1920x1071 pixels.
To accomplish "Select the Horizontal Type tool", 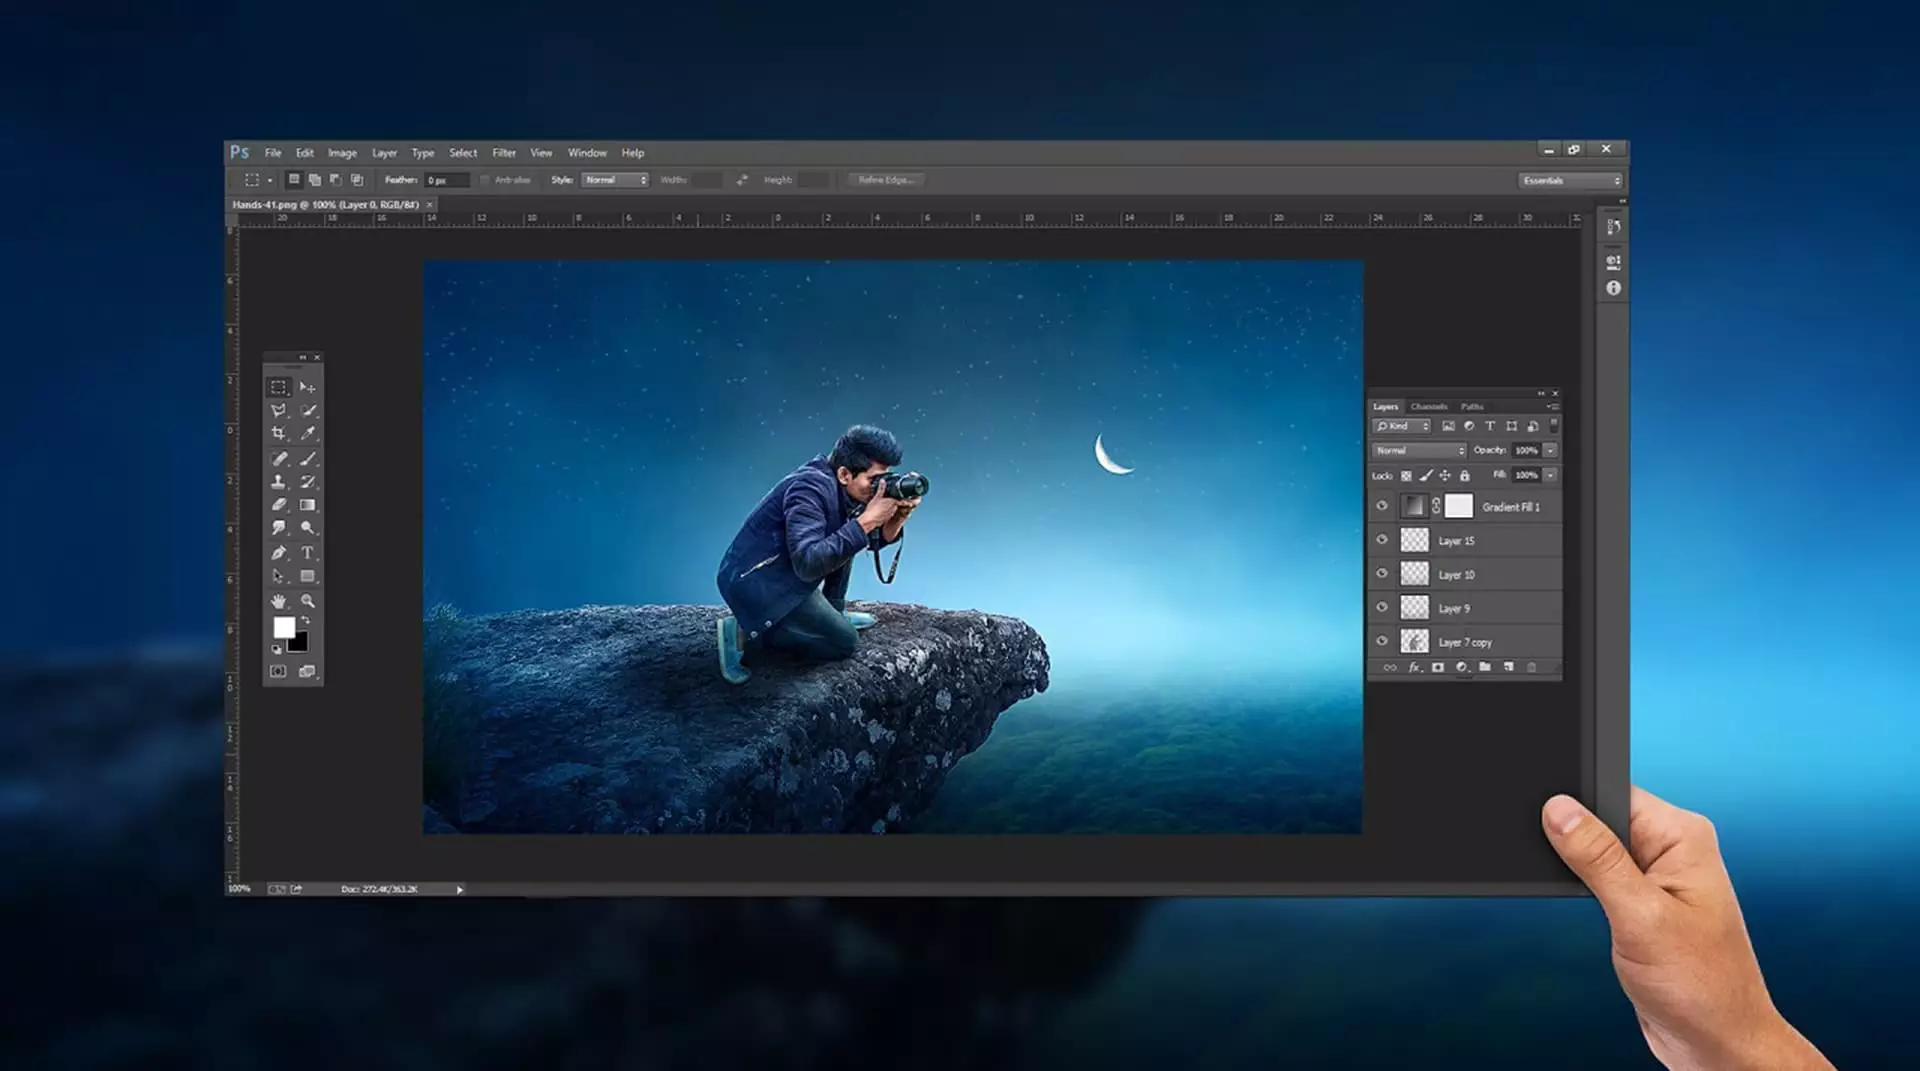I will coord(308,553).
